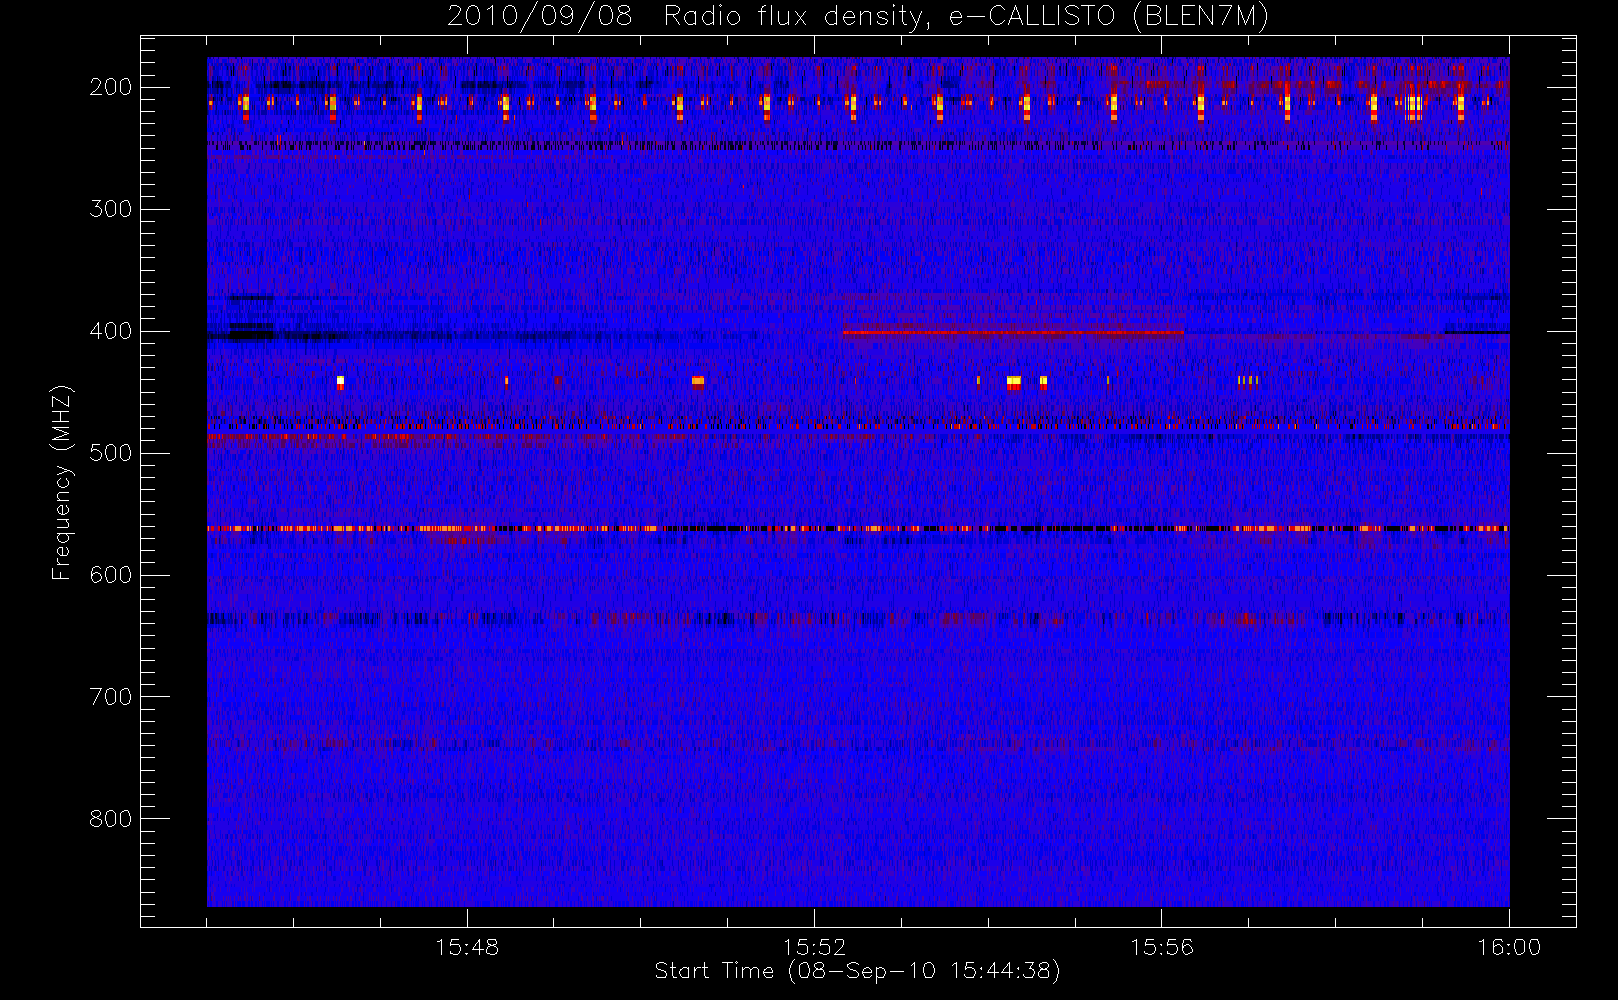The height and width of the screenshot is (1000, 1618).
Task: Click the 500 frequency tick label
Action: pos(111,453)
